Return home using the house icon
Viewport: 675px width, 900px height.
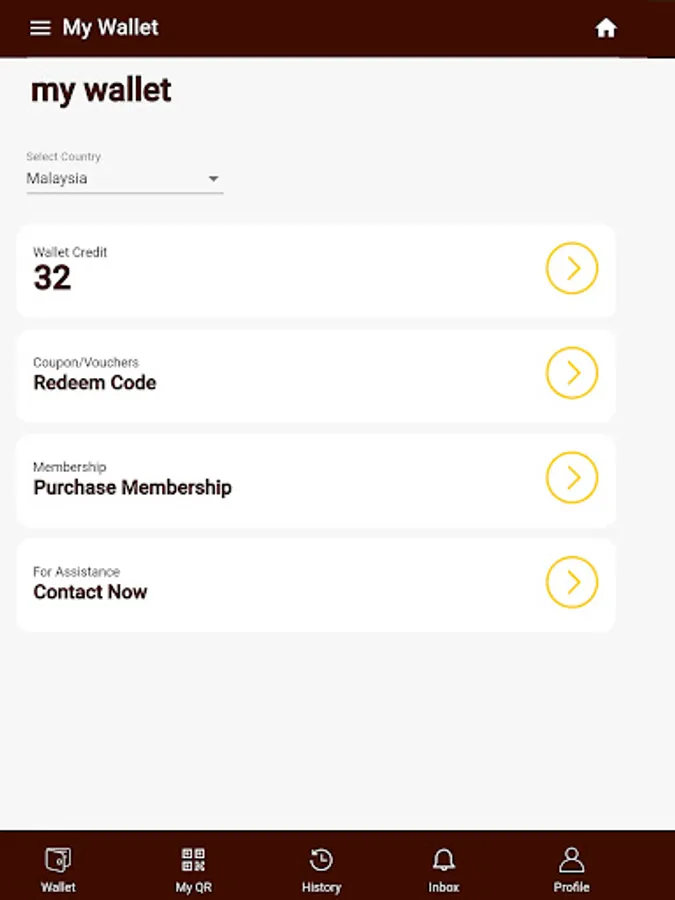[607, 28]
